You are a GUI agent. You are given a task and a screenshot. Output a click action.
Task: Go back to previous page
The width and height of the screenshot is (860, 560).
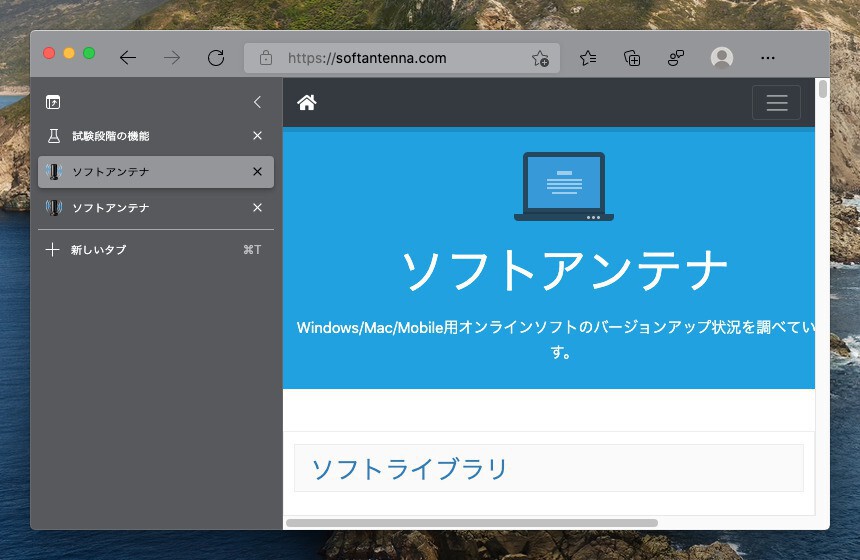pos(128,58)
